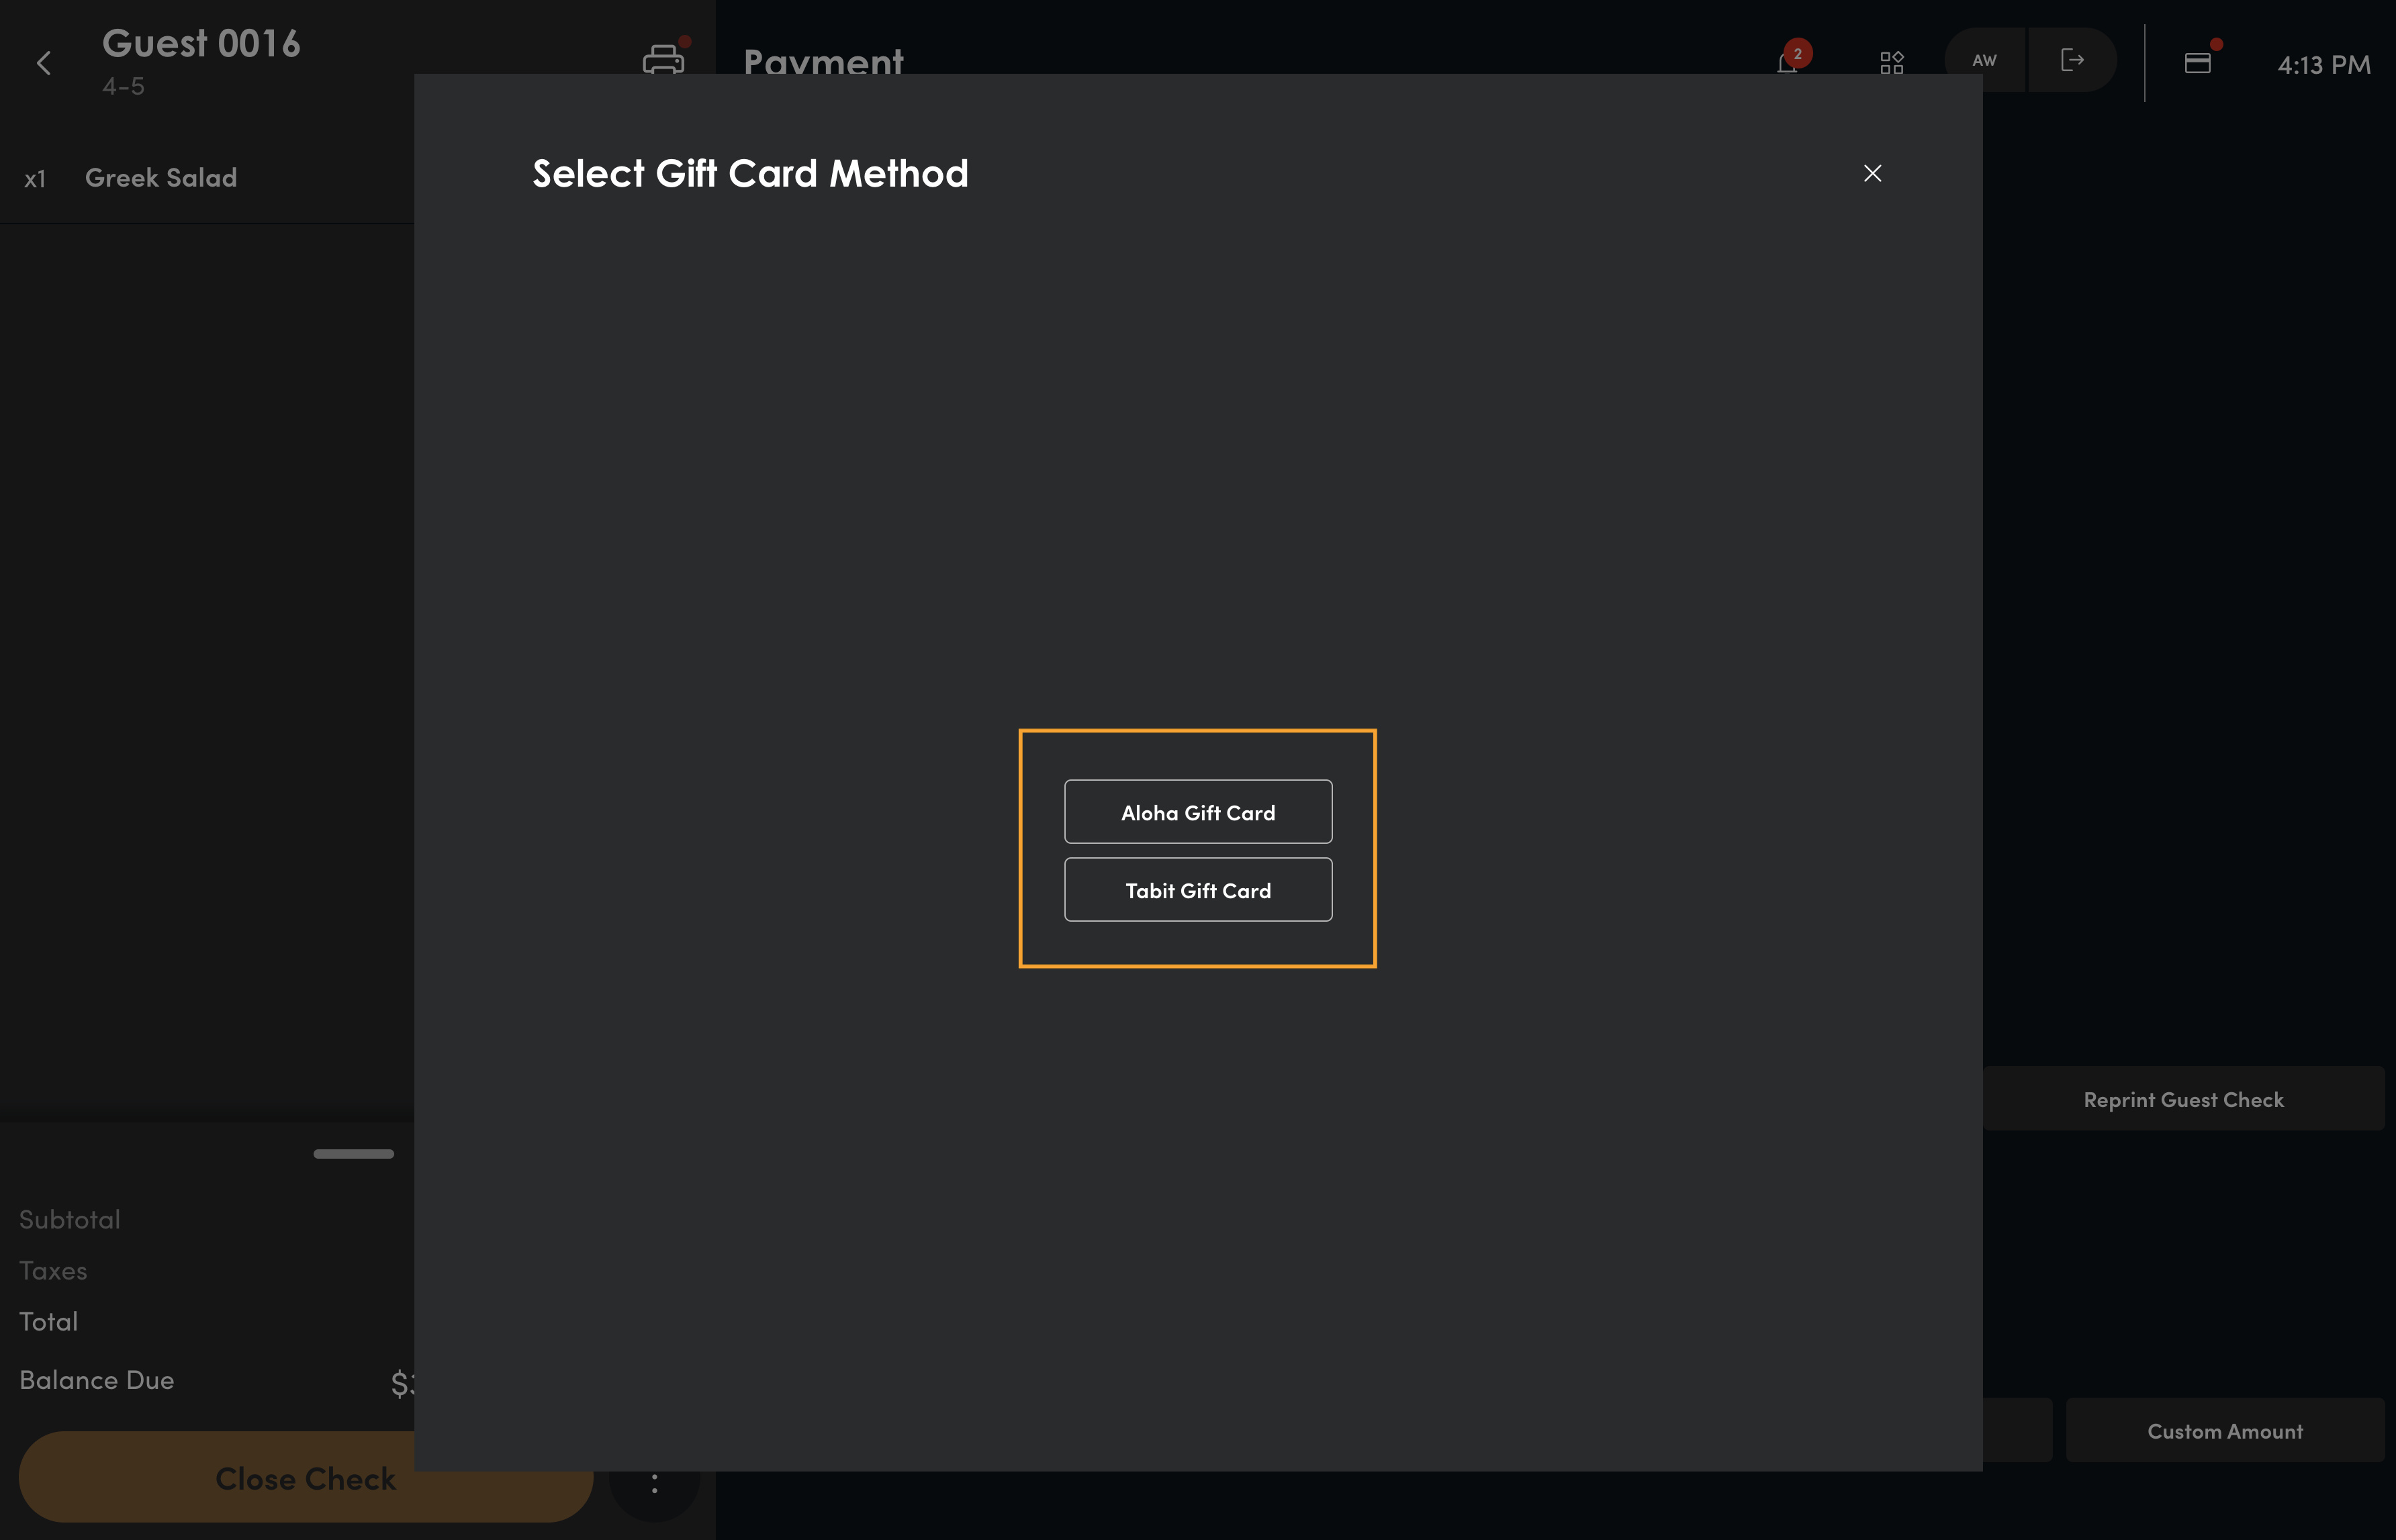Click the Close Check button
The height and width of the screenshot is (1540, 2396).
click(306, 1478)
